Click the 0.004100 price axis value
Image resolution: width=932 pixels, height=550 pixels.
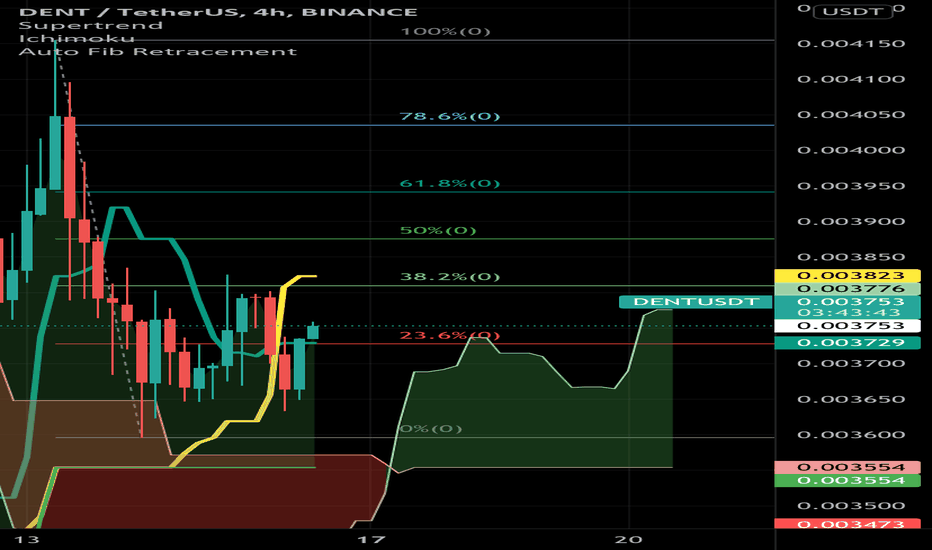(x=851, y=79)
